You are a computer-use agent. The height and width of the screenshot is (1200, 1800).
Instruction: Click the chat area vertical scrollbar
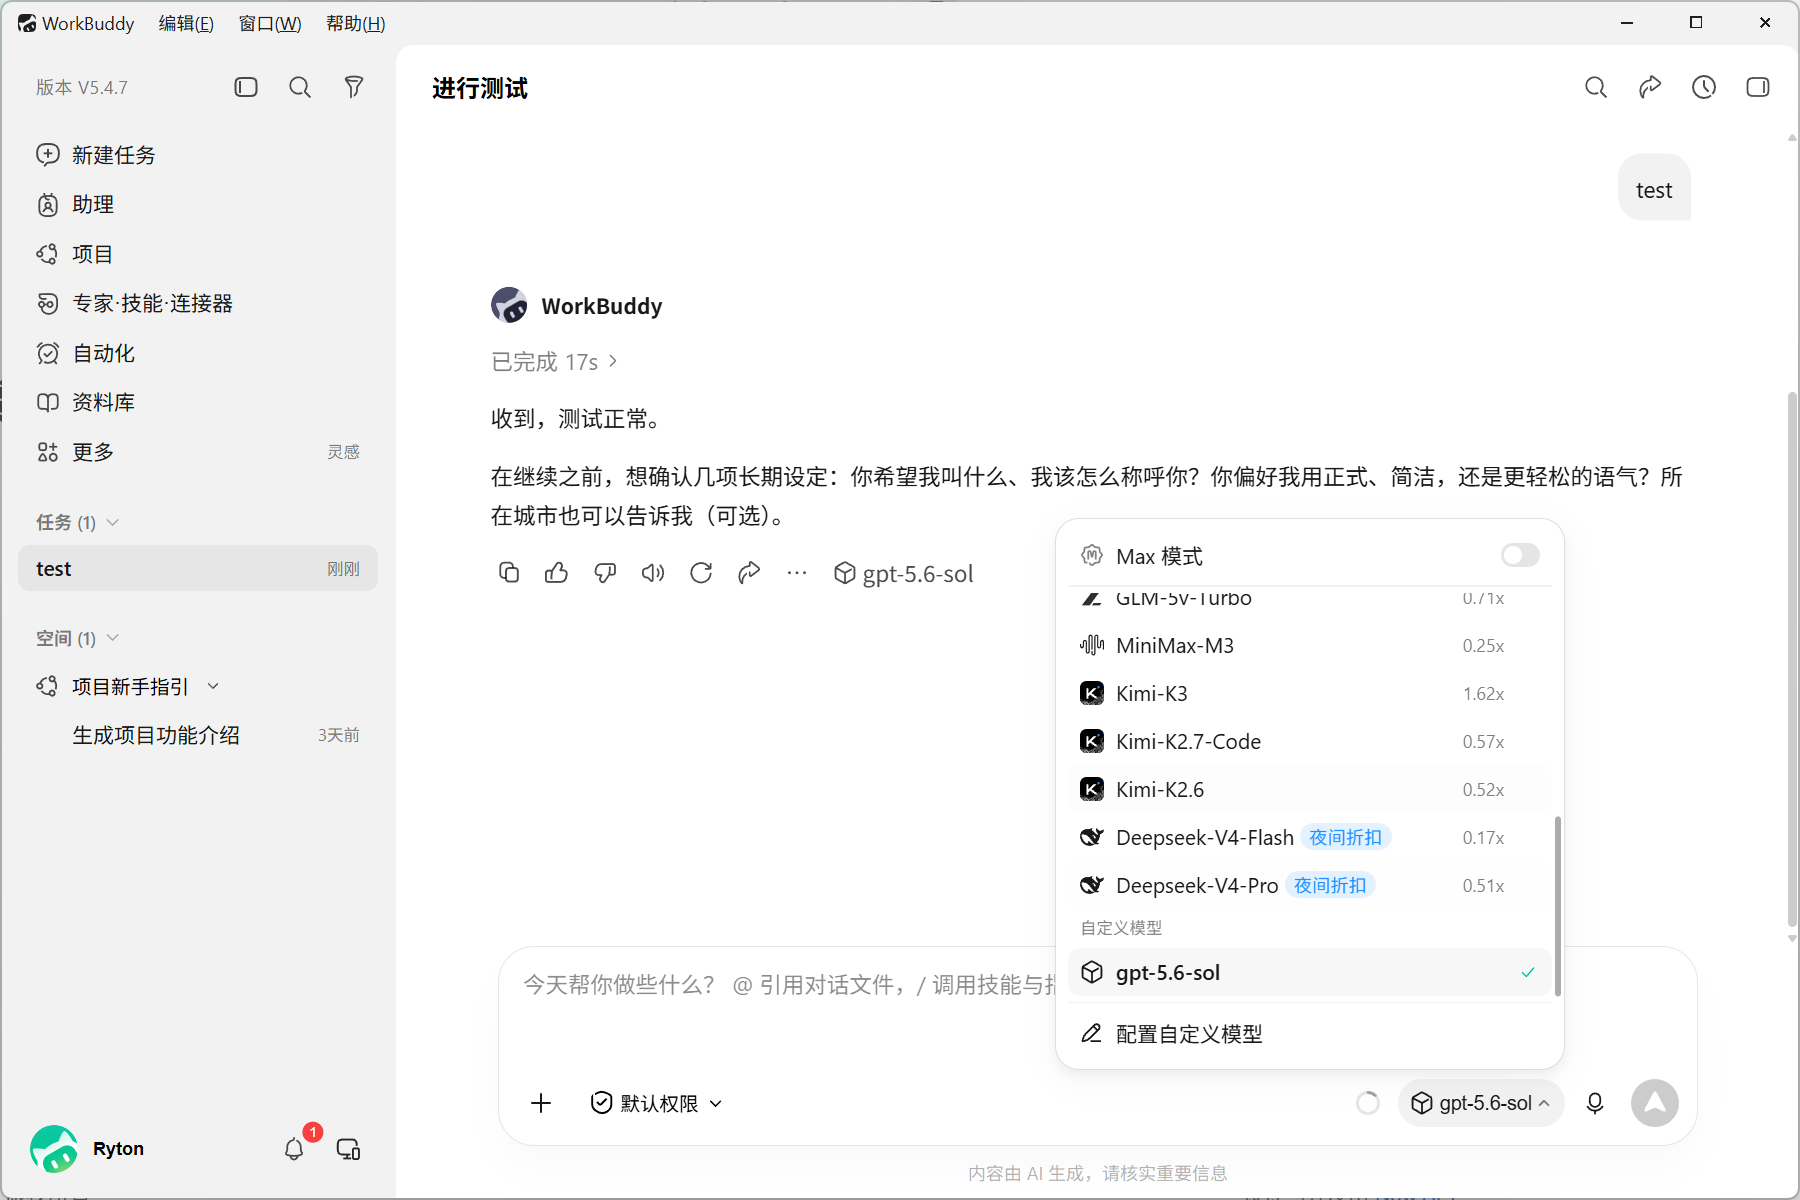point(1792,660)
